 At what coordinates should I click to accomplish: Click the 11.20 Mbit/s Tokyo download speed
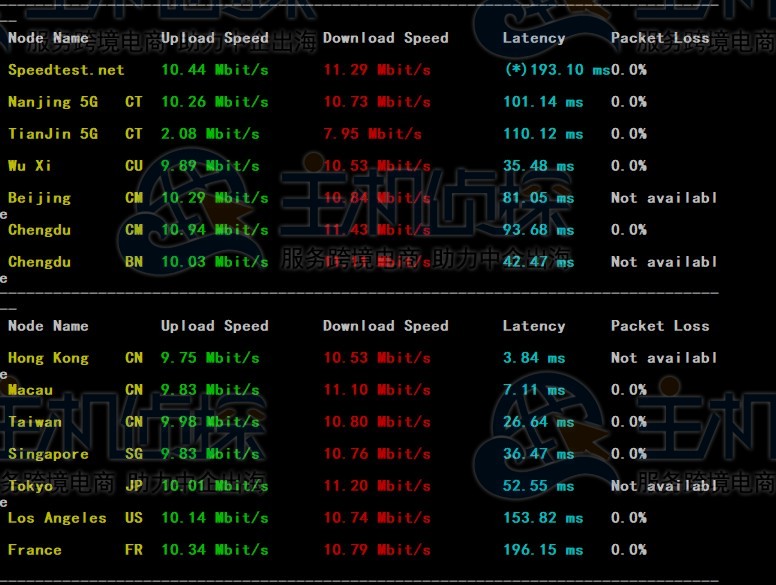(x=377, y=486)
